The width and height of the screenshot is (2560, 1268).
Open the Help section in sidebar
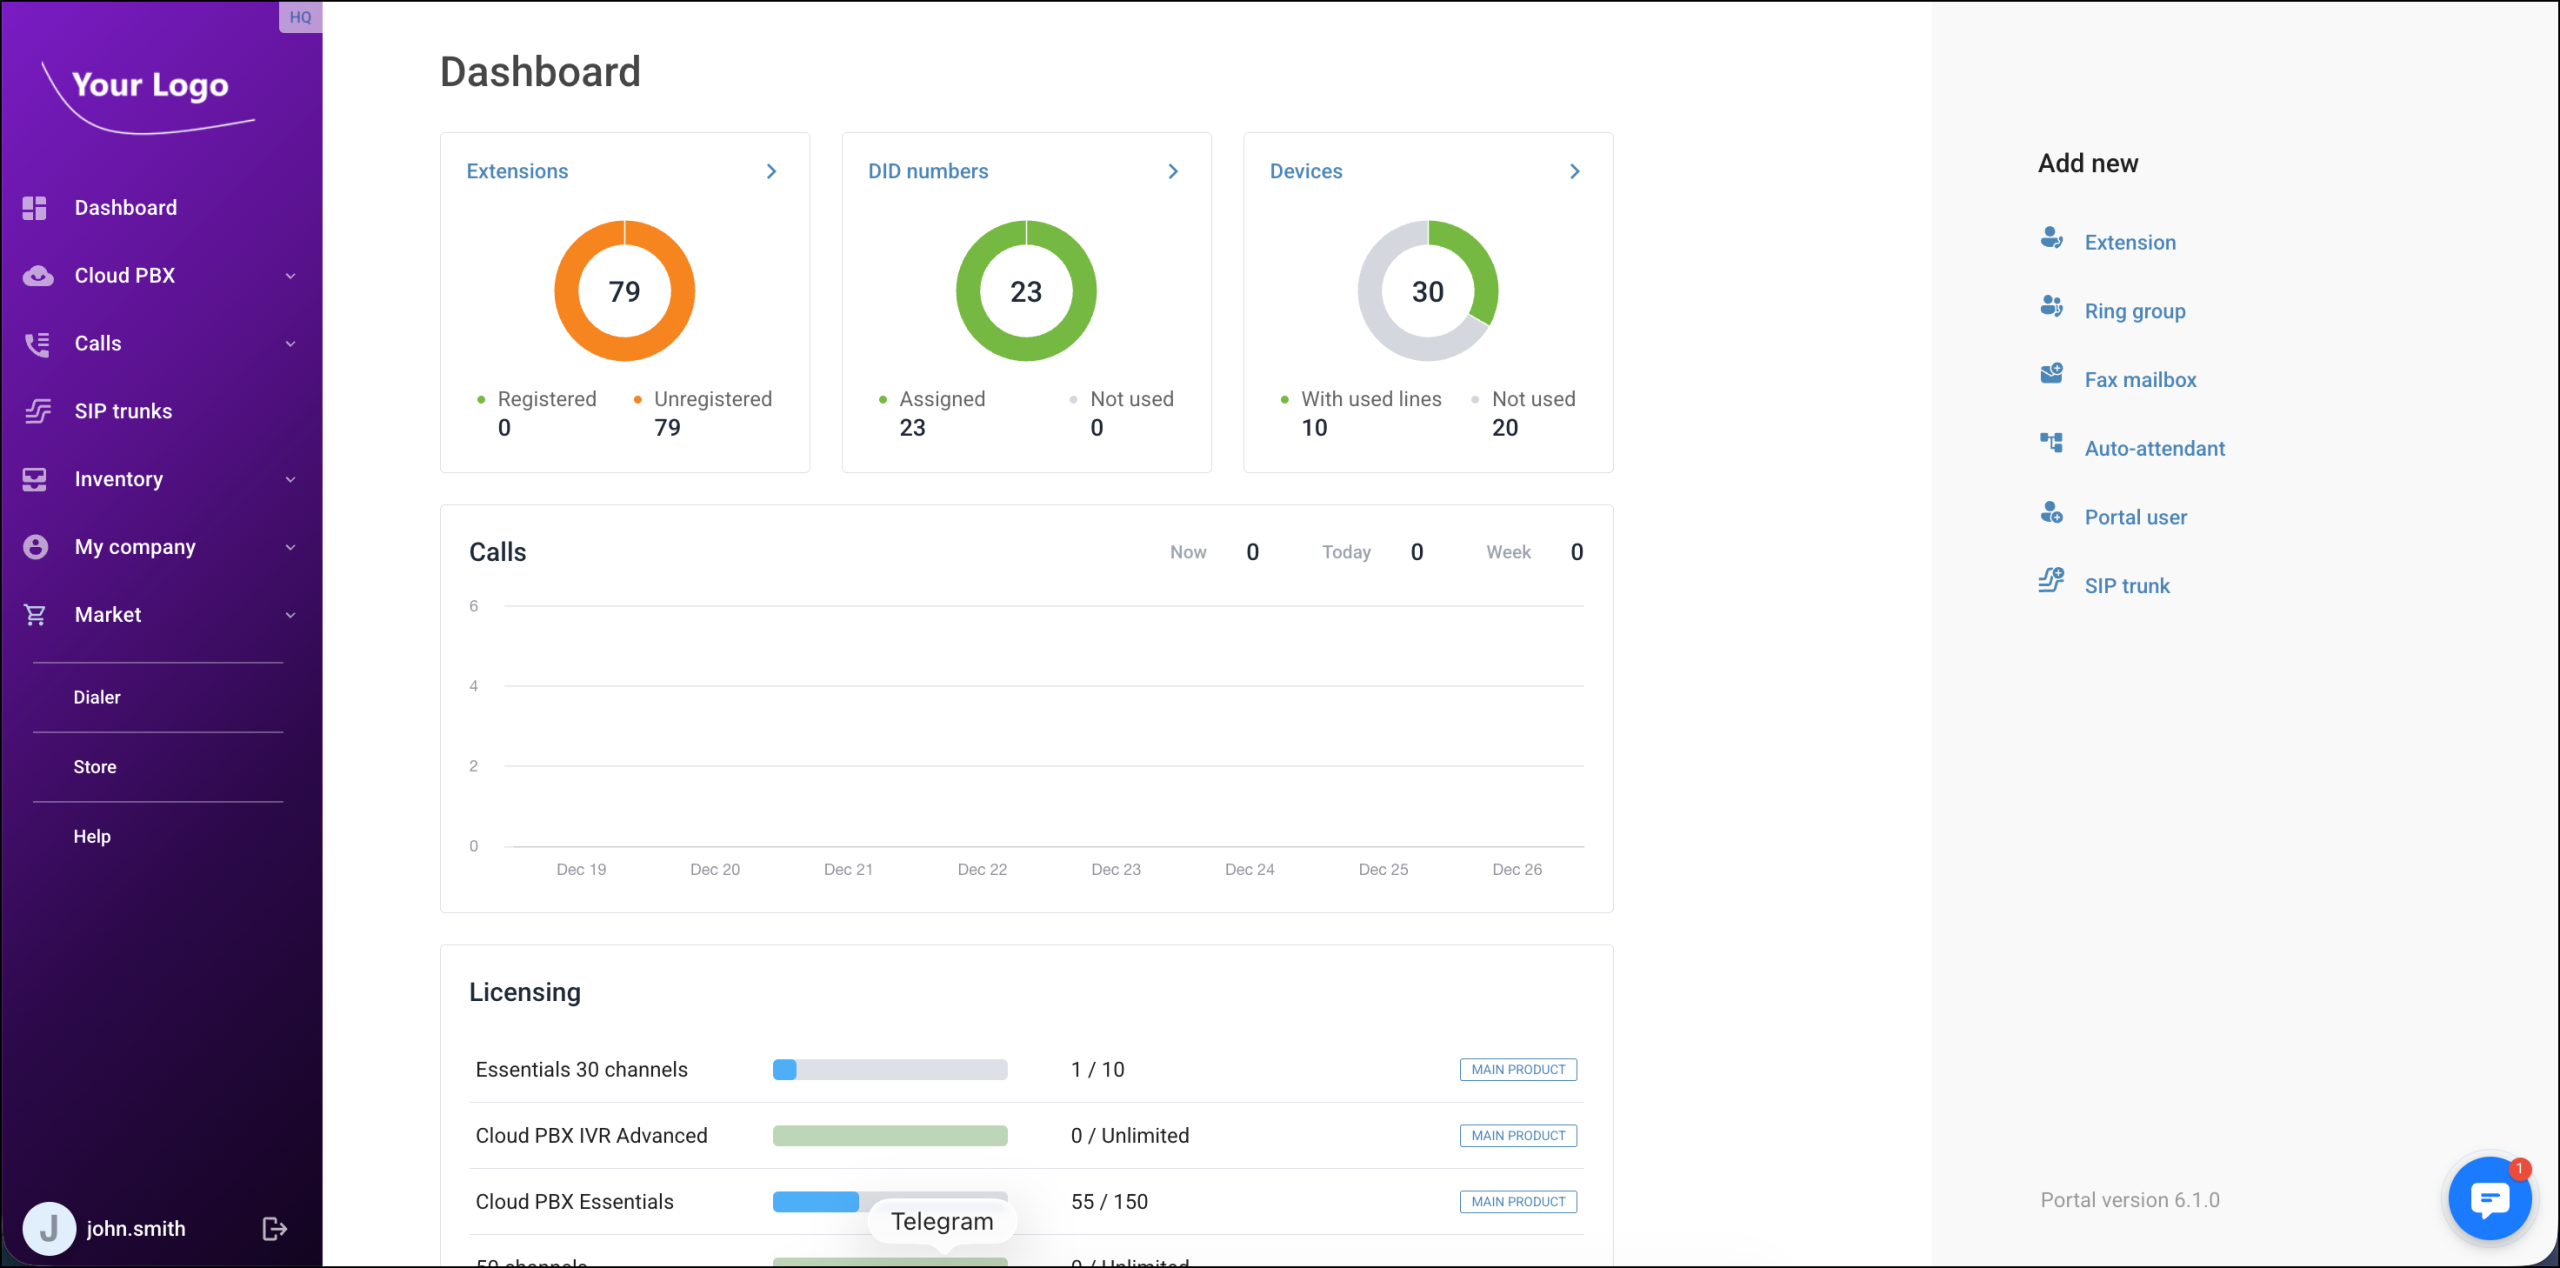(x=92, y=836)
